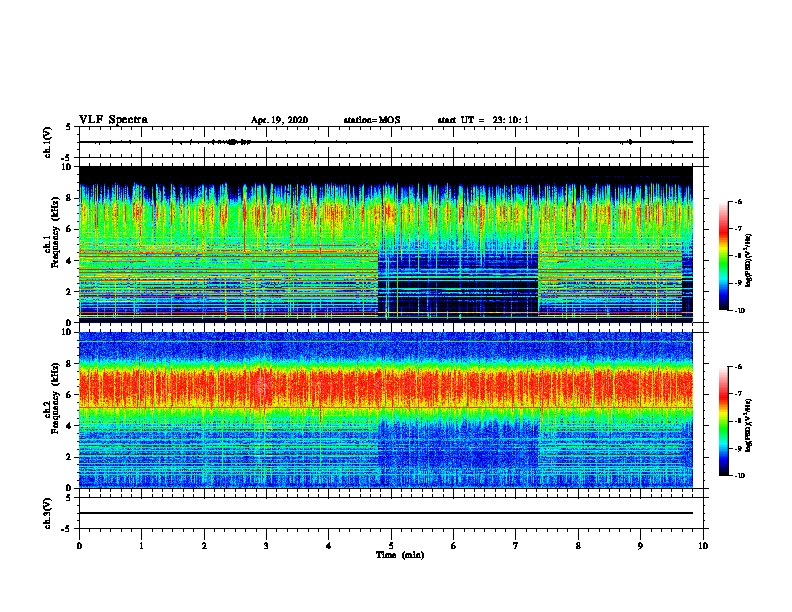This screenshot has height=612, width=792.
Task: Click time-axis tick label "7"
Action: coord(516,546)
